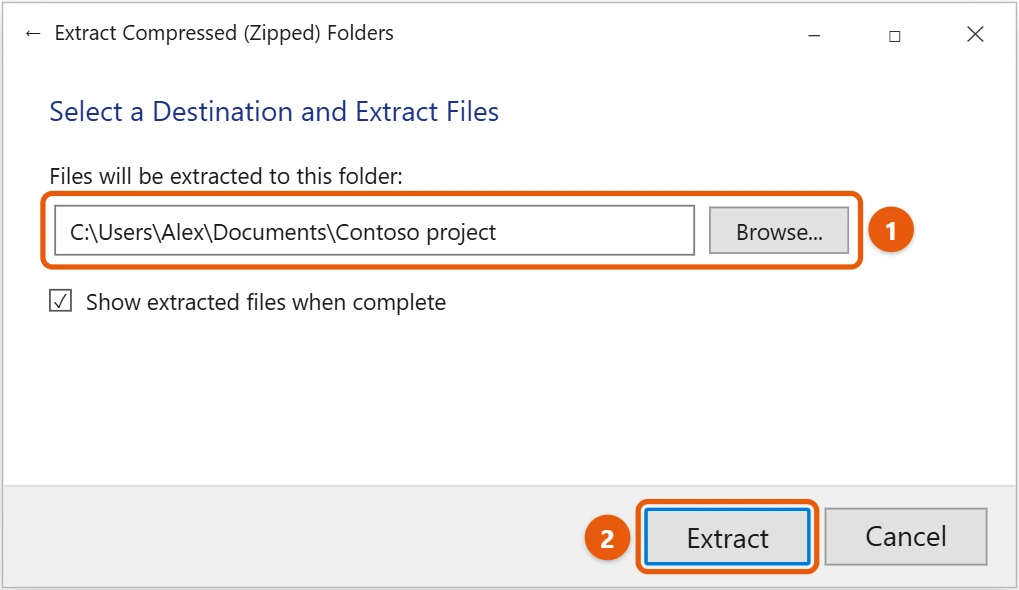Click the destination folder path field
This screenshot has height=590, width=1019.
pos(374,231)
